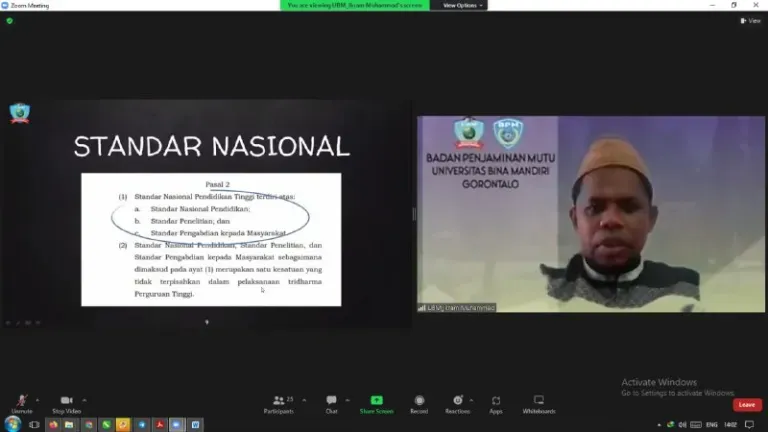Change layout using View button

pos(752,20)
